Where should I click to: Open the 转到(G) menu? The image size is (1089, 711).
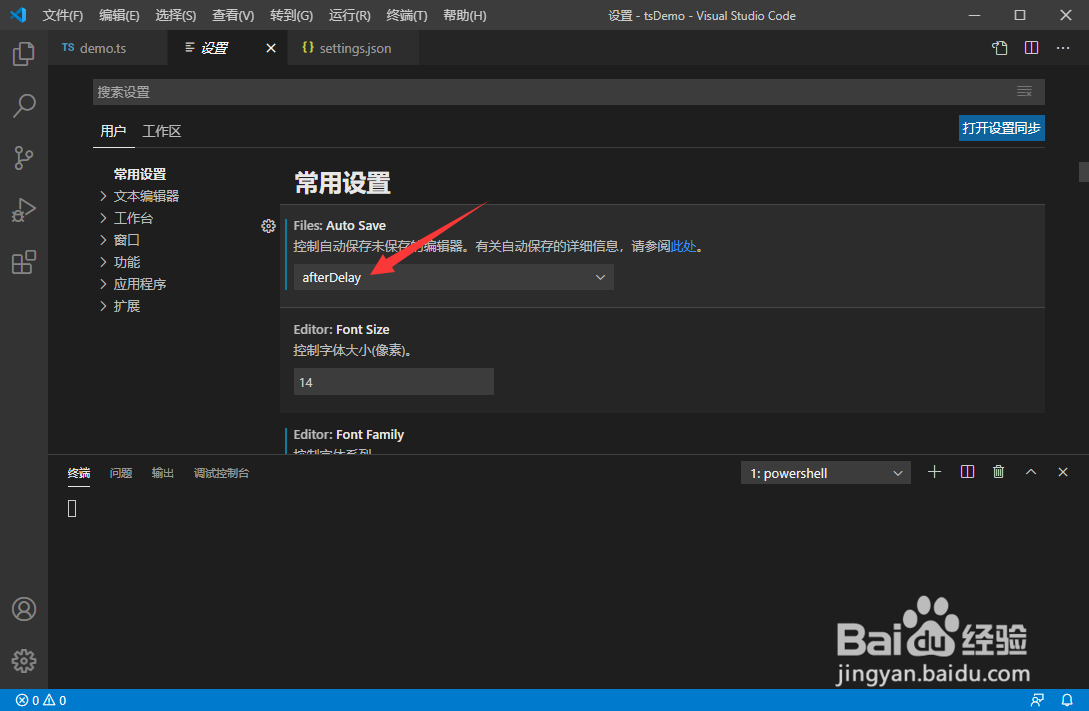[292, 15]
